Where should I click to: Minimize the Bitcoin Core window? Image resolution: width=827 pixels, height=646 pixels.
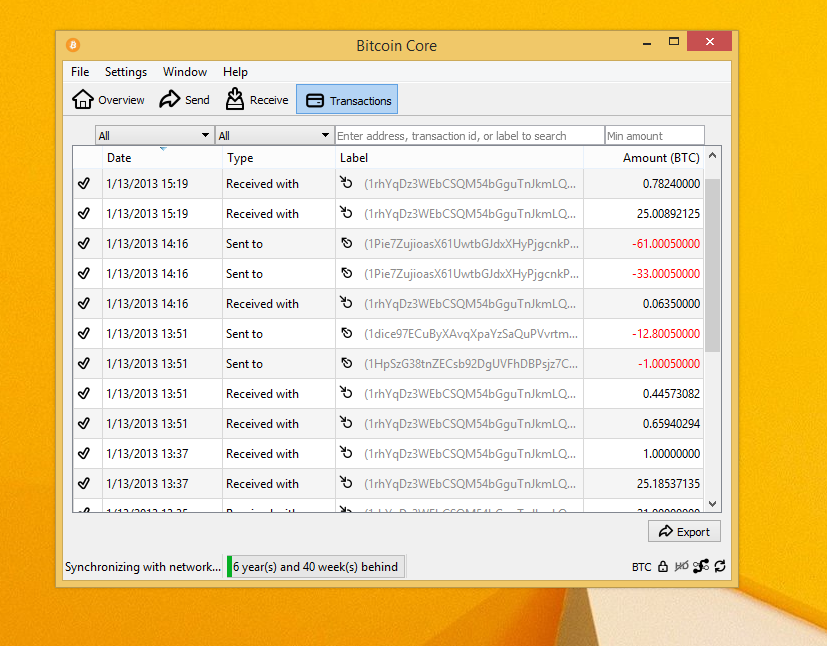(647, 42)
